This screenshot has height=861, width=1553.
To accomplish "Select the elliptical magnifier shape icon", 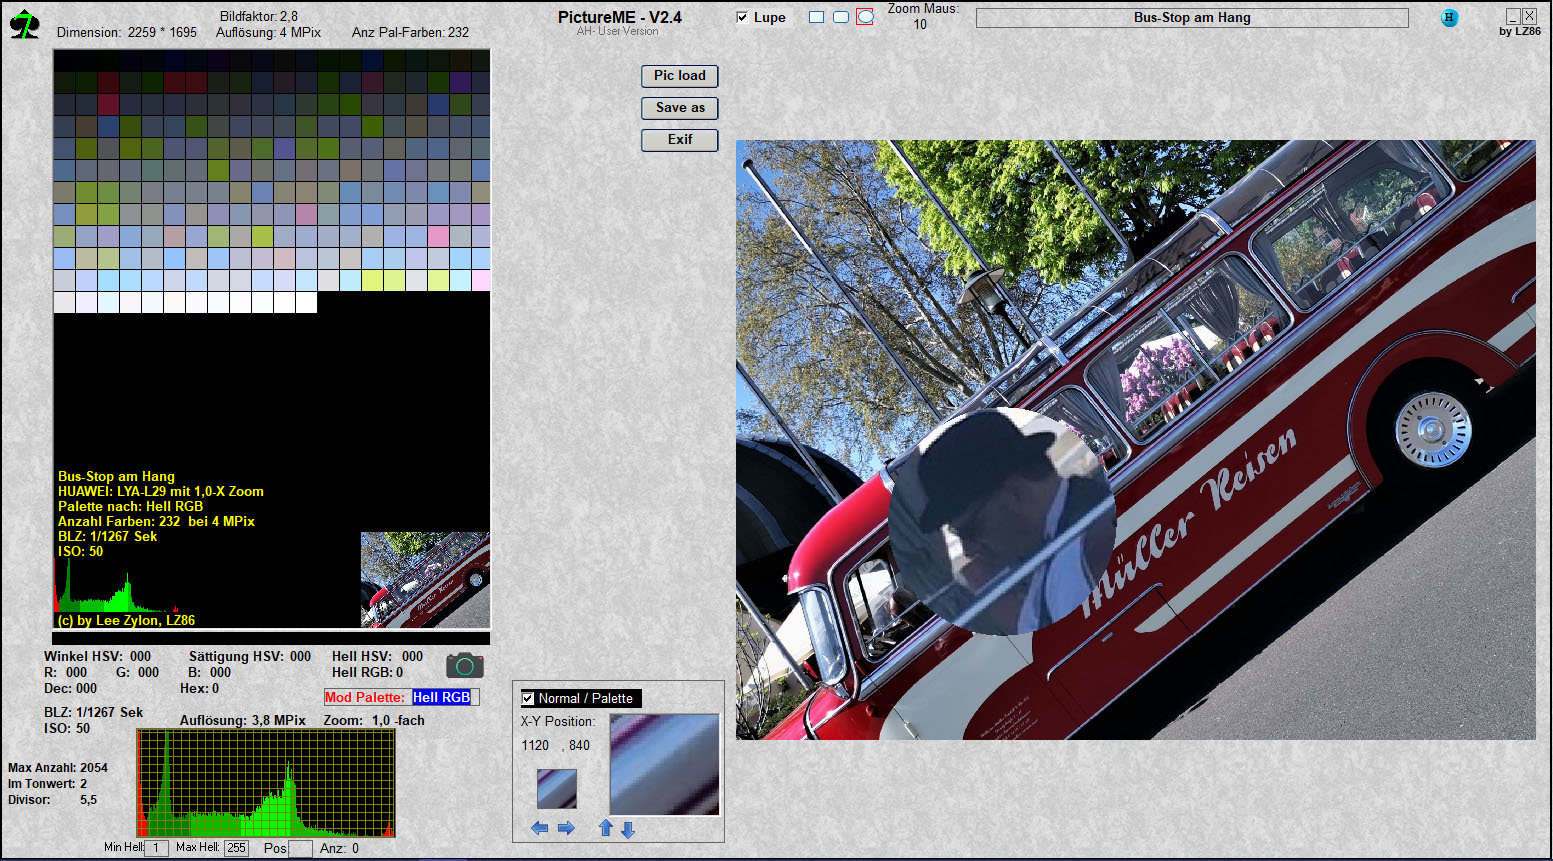I will tap(865, 17).
